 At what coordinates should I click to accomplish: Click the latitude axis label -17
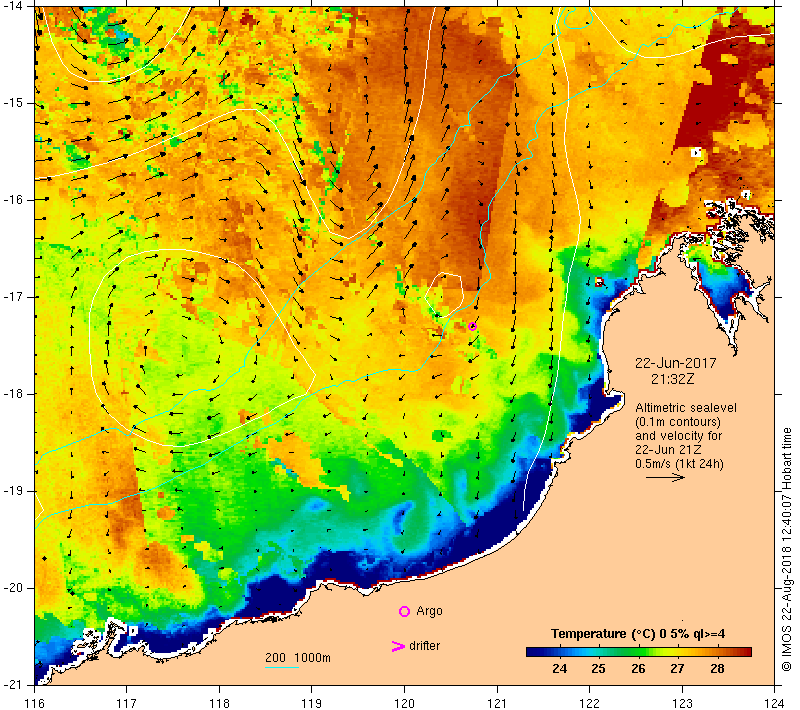pyautogui.click(x=13, y=297)
